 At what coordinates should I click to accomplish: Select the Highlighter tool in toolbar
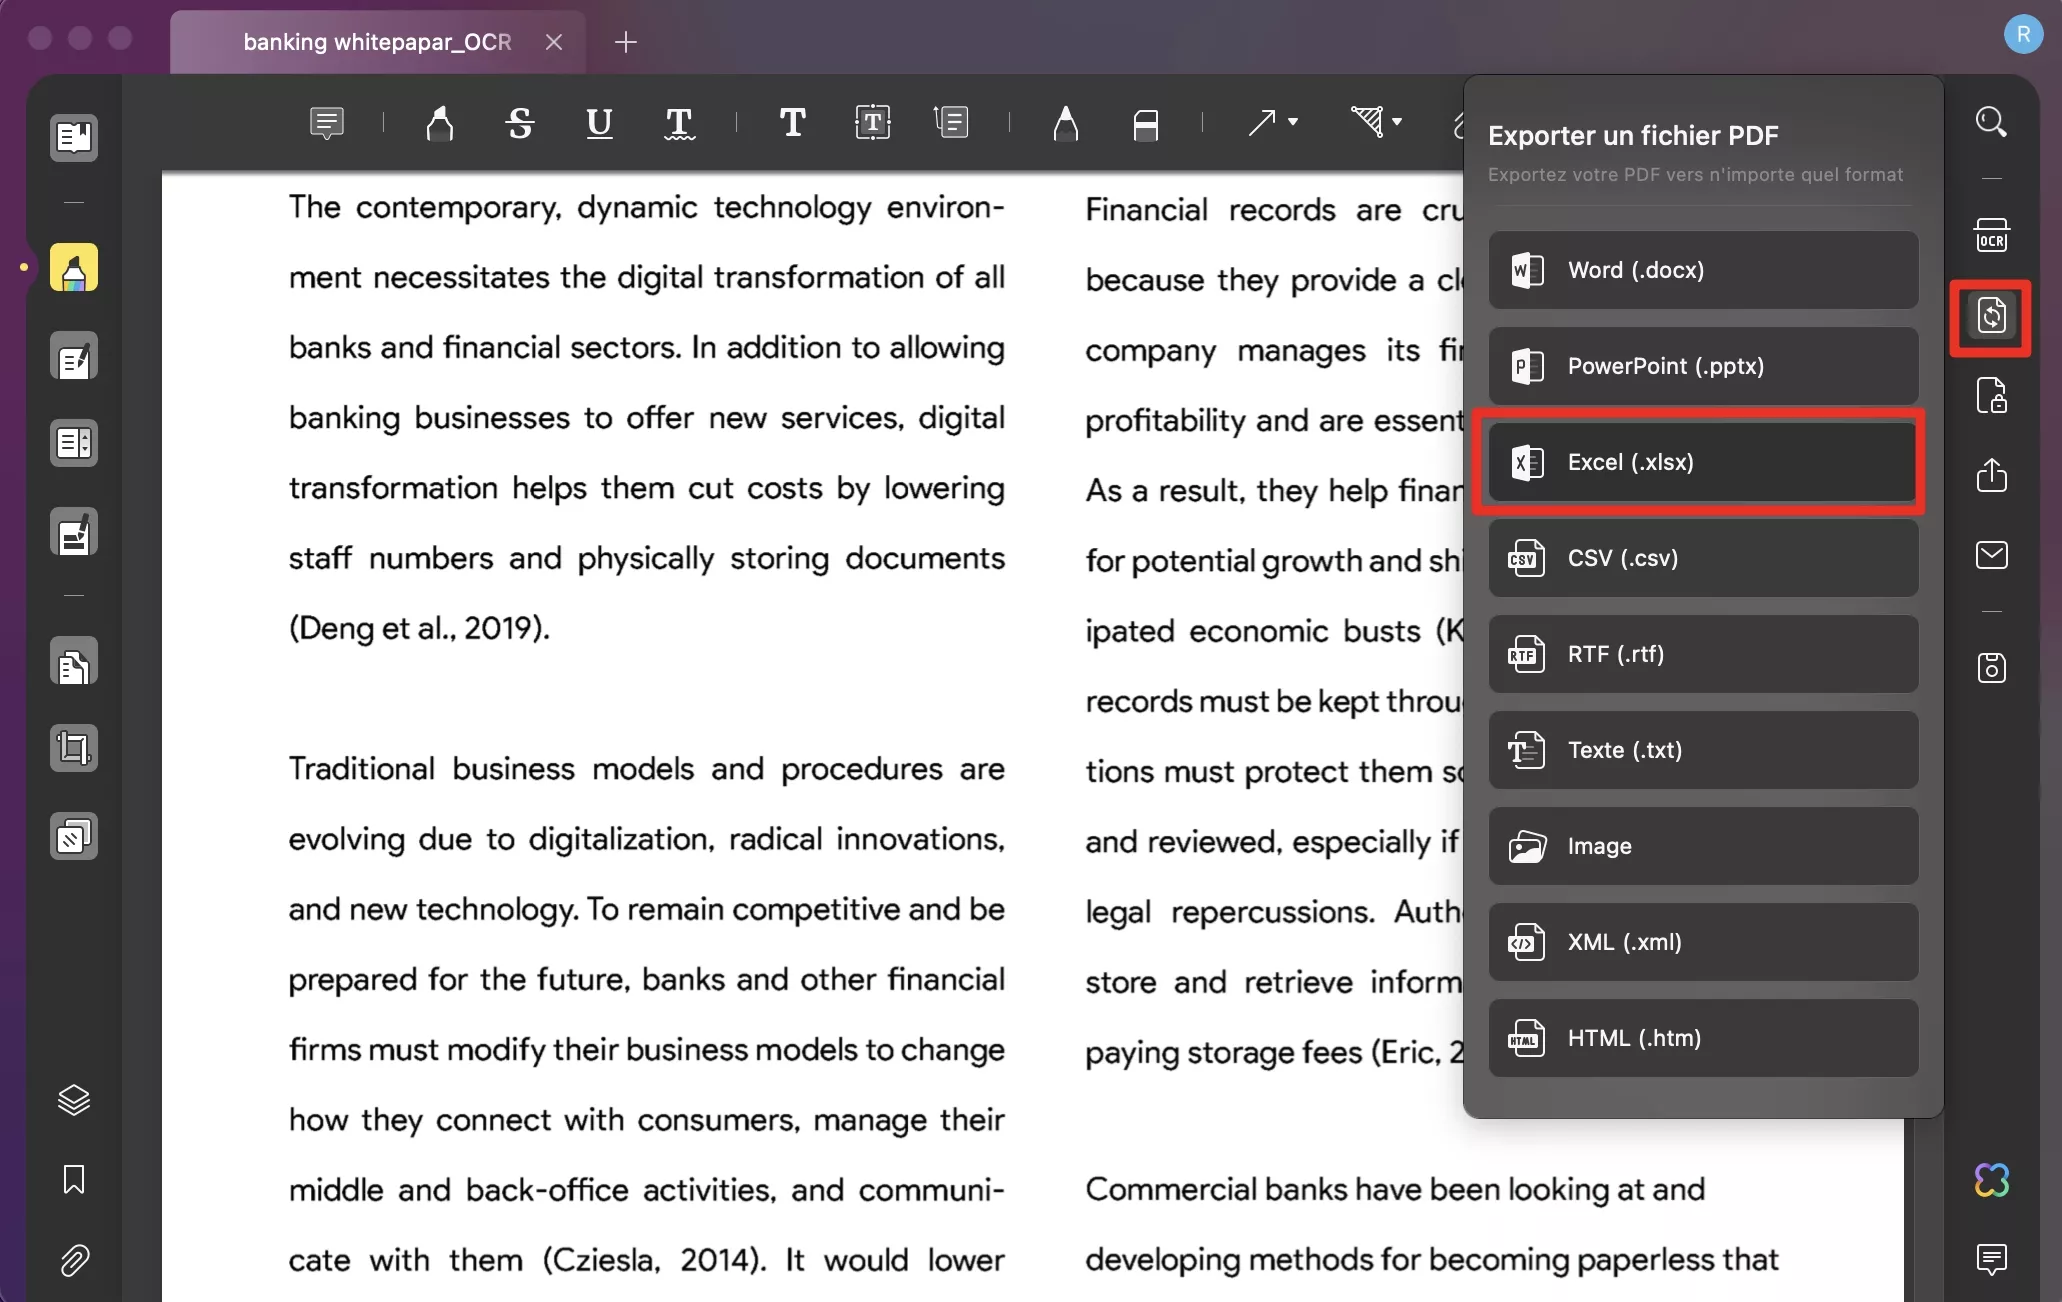click(x=440, y=123)
